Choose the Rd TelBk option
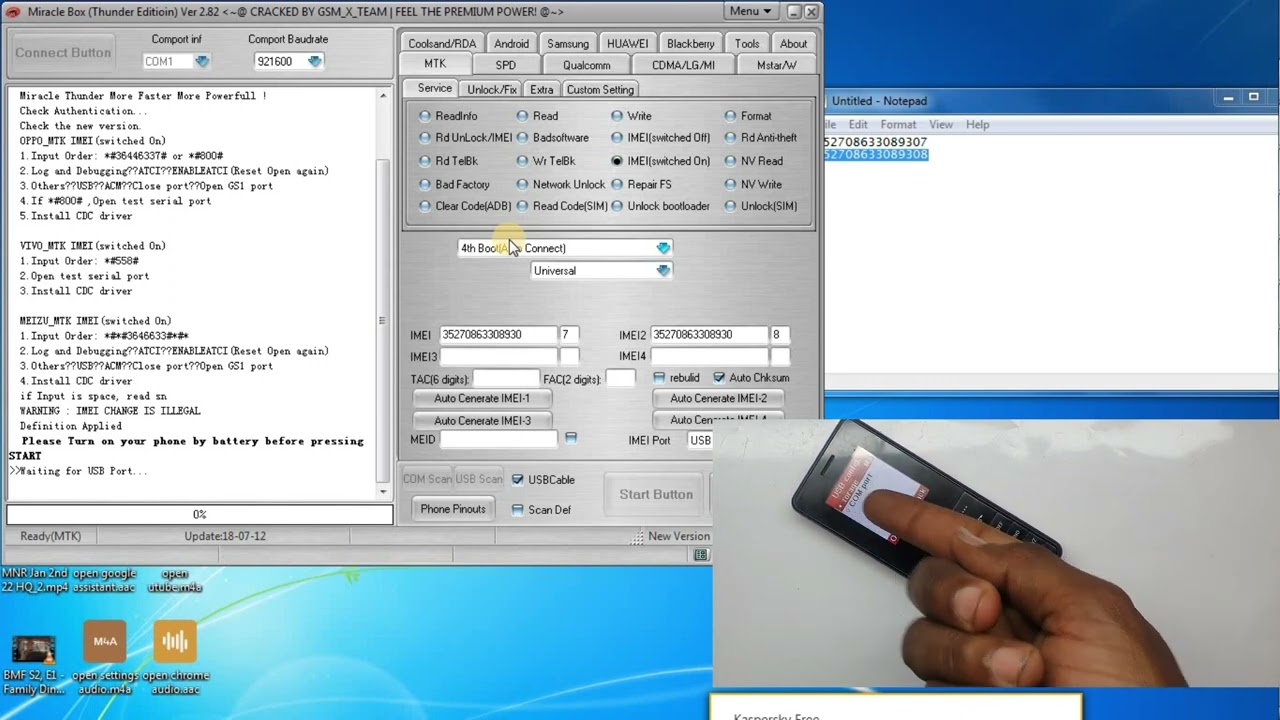Screen dimensions: 1280x720 coord(425,161)
